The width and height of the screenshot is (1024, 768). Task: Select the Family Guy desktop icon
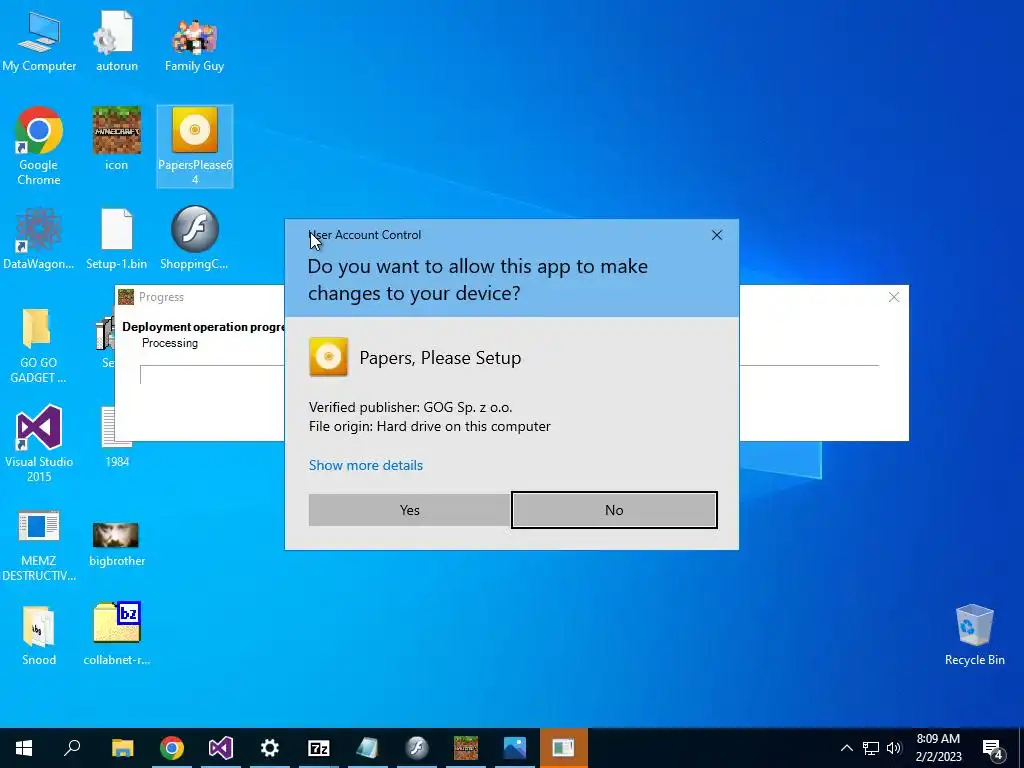(195, 42)
